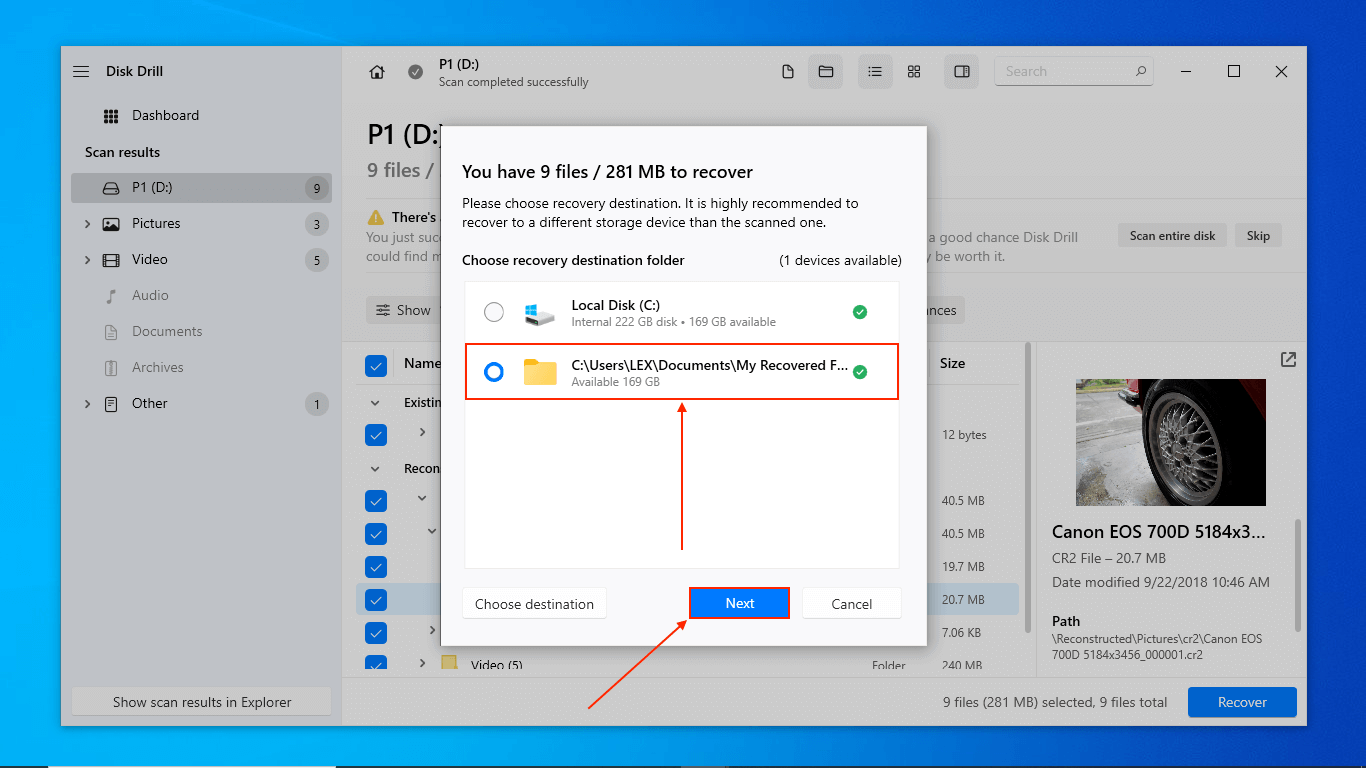Click the Pictures category icon

(x=111, y=224)
